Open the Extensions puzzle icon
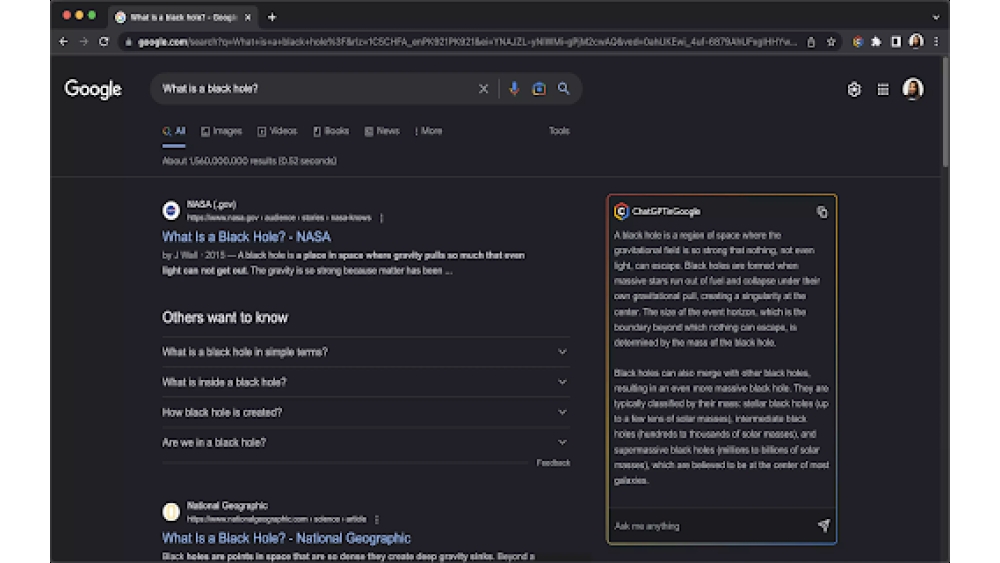This screenshot has height=563, width=1000. 876,41
